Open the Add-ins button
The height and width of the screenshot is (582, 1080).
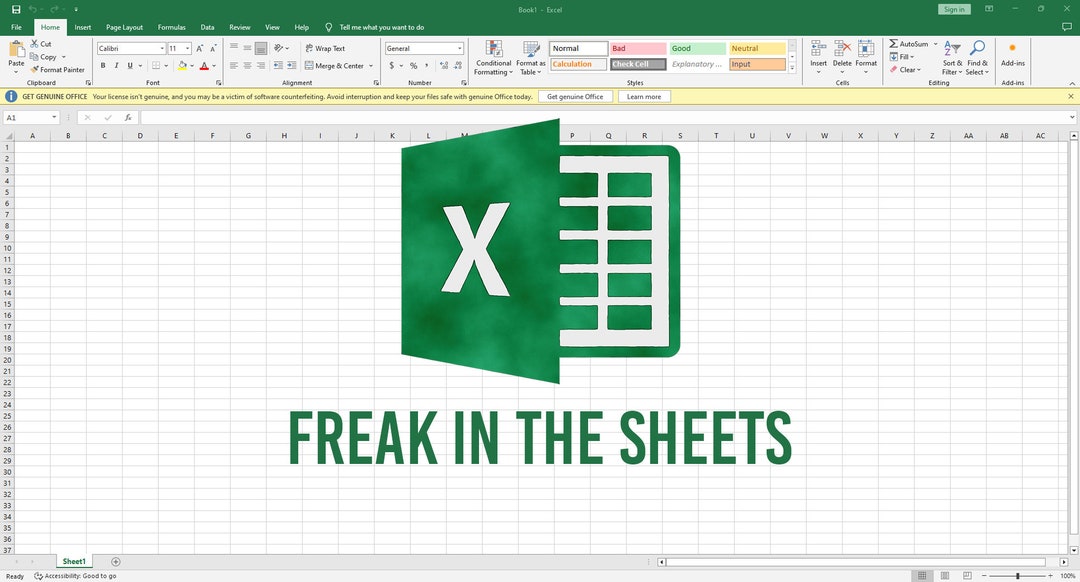(x=1012, y=54)
